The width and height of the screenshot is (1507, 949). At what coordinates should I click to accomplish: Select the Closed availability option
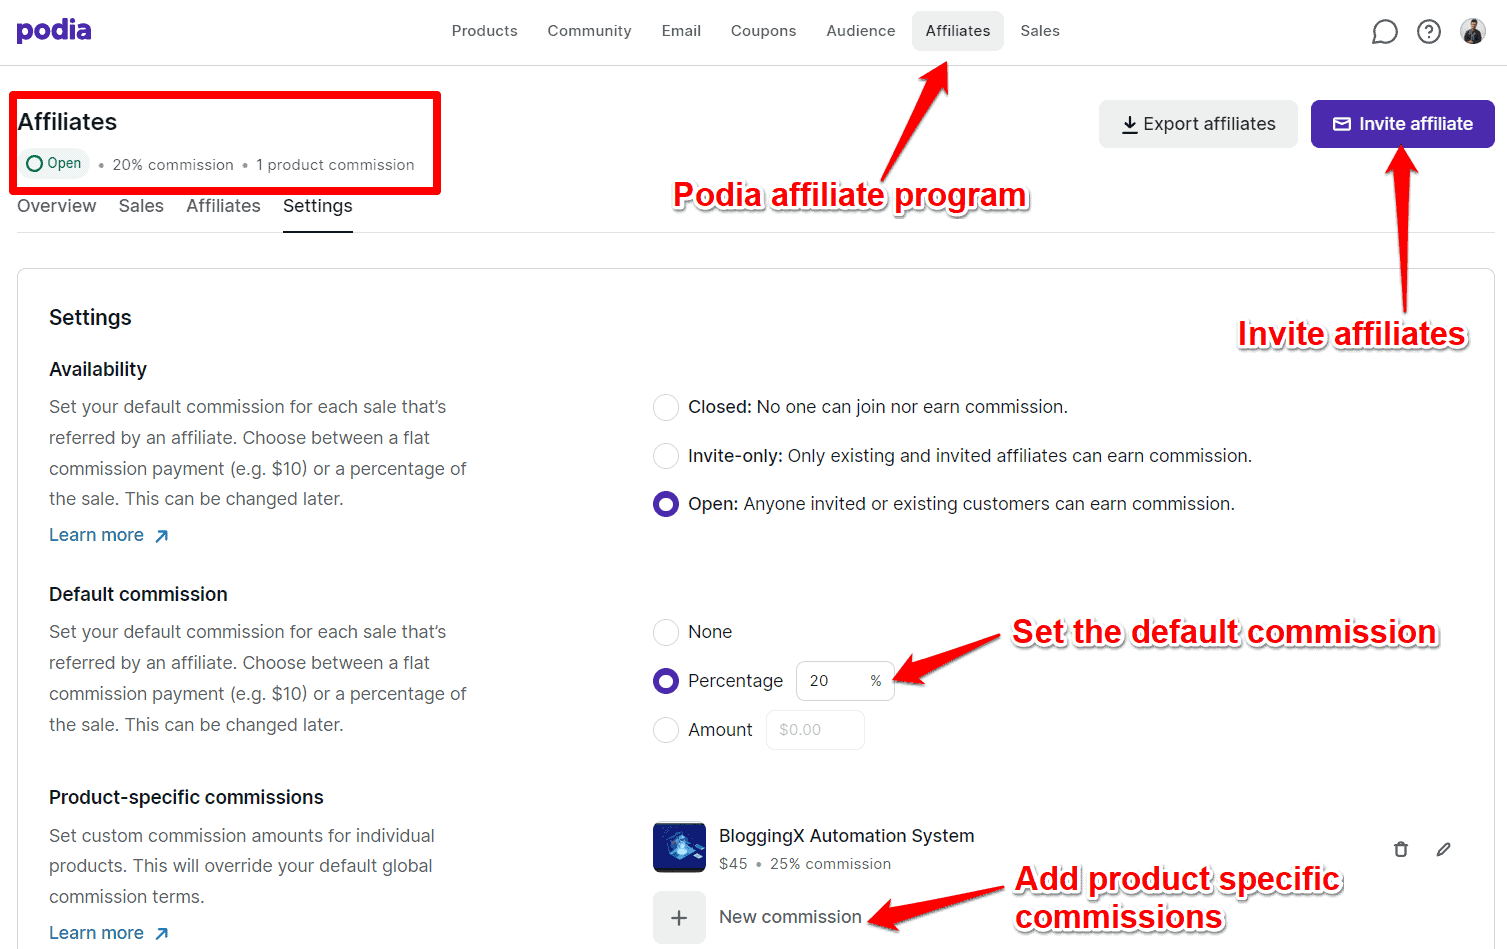click(666, 408)
